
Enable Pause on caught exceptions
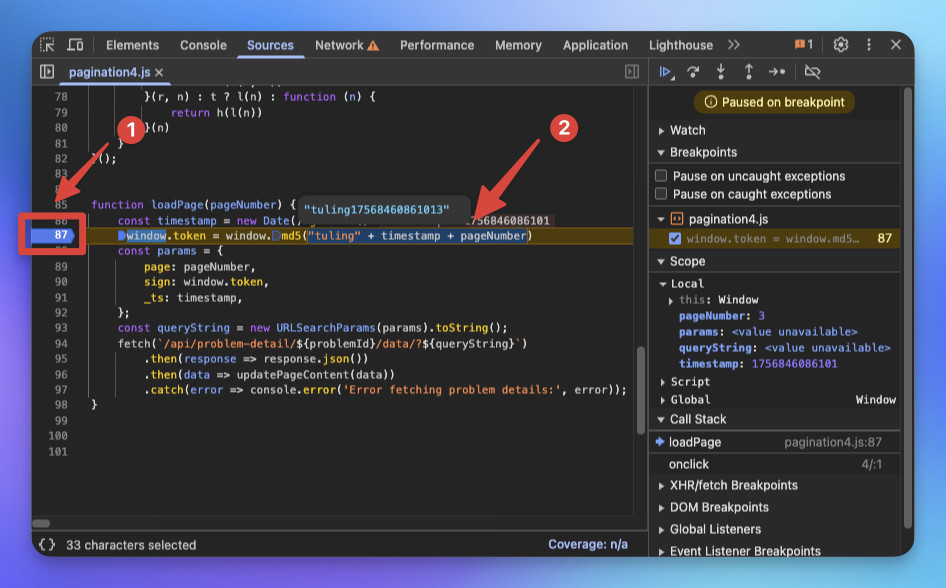[x=661, y=194]
